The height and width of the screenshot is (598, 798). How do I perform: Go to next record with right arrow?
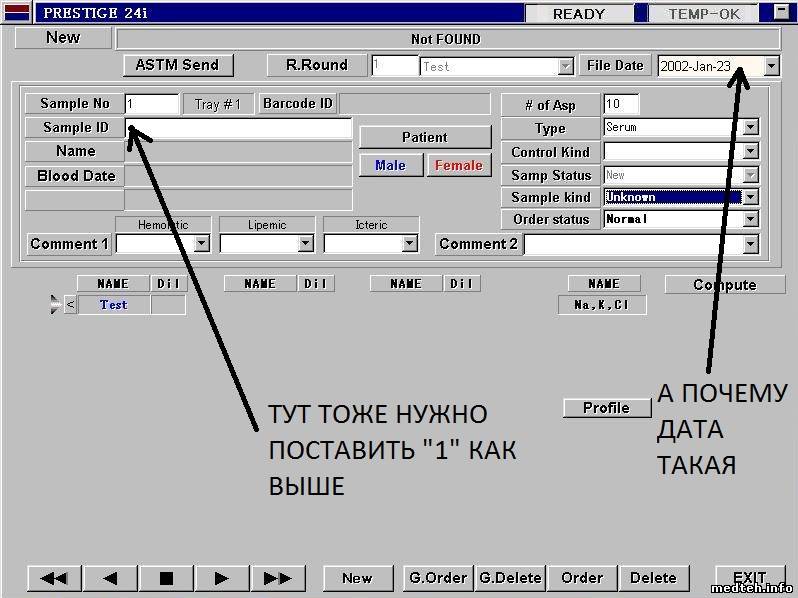(222, 578)
